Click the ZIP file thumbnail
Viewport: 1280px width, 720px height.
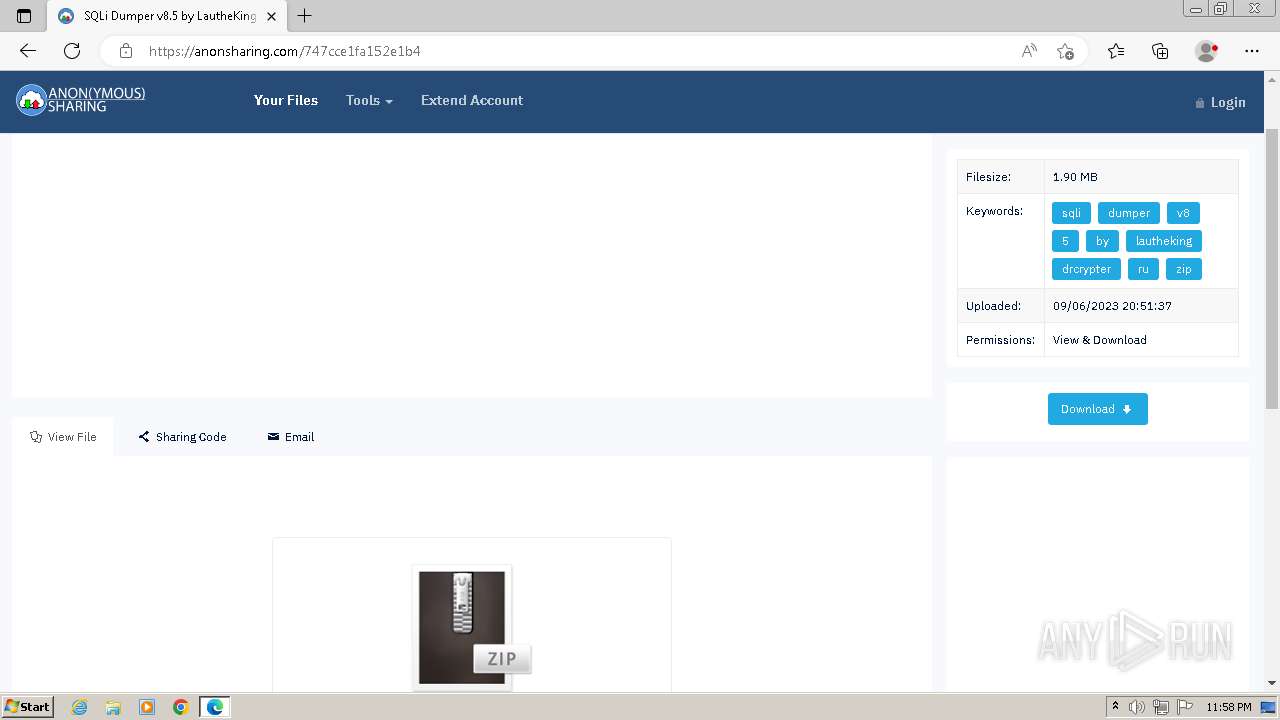[471, 628]
